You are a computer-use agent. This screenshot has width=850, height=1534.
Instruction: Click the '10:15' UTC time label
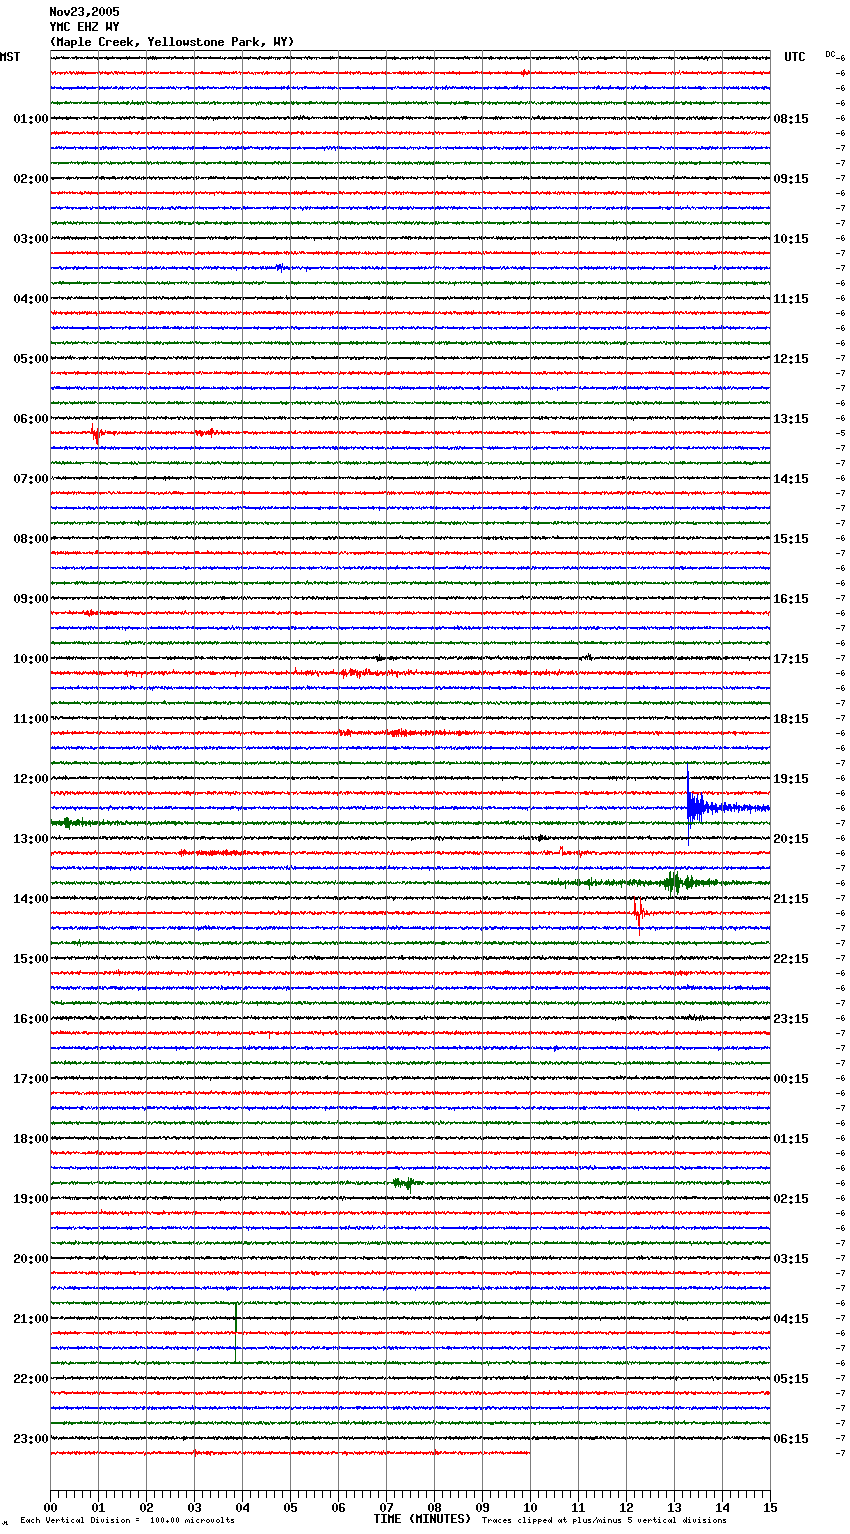pyautogui.click(x=791, y=239)
